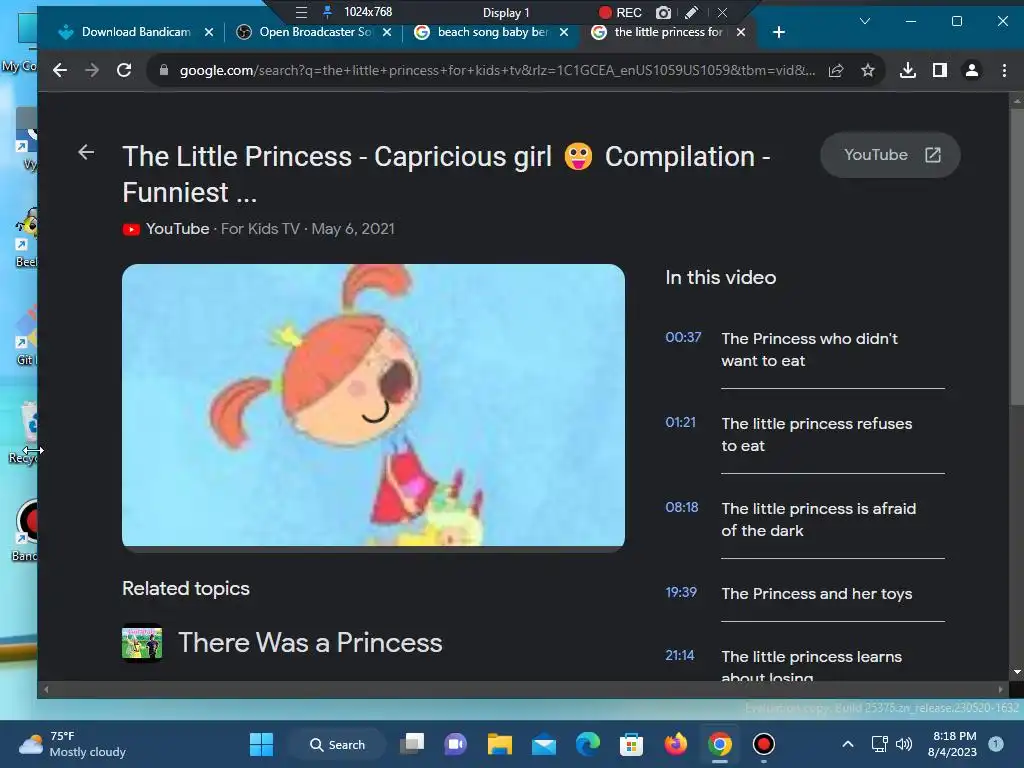Image resolution: width=1024 pixels, height=768 pixels.
Task: Open the weather widget 75°F Mostly cloudy
Action: (72, 744)
